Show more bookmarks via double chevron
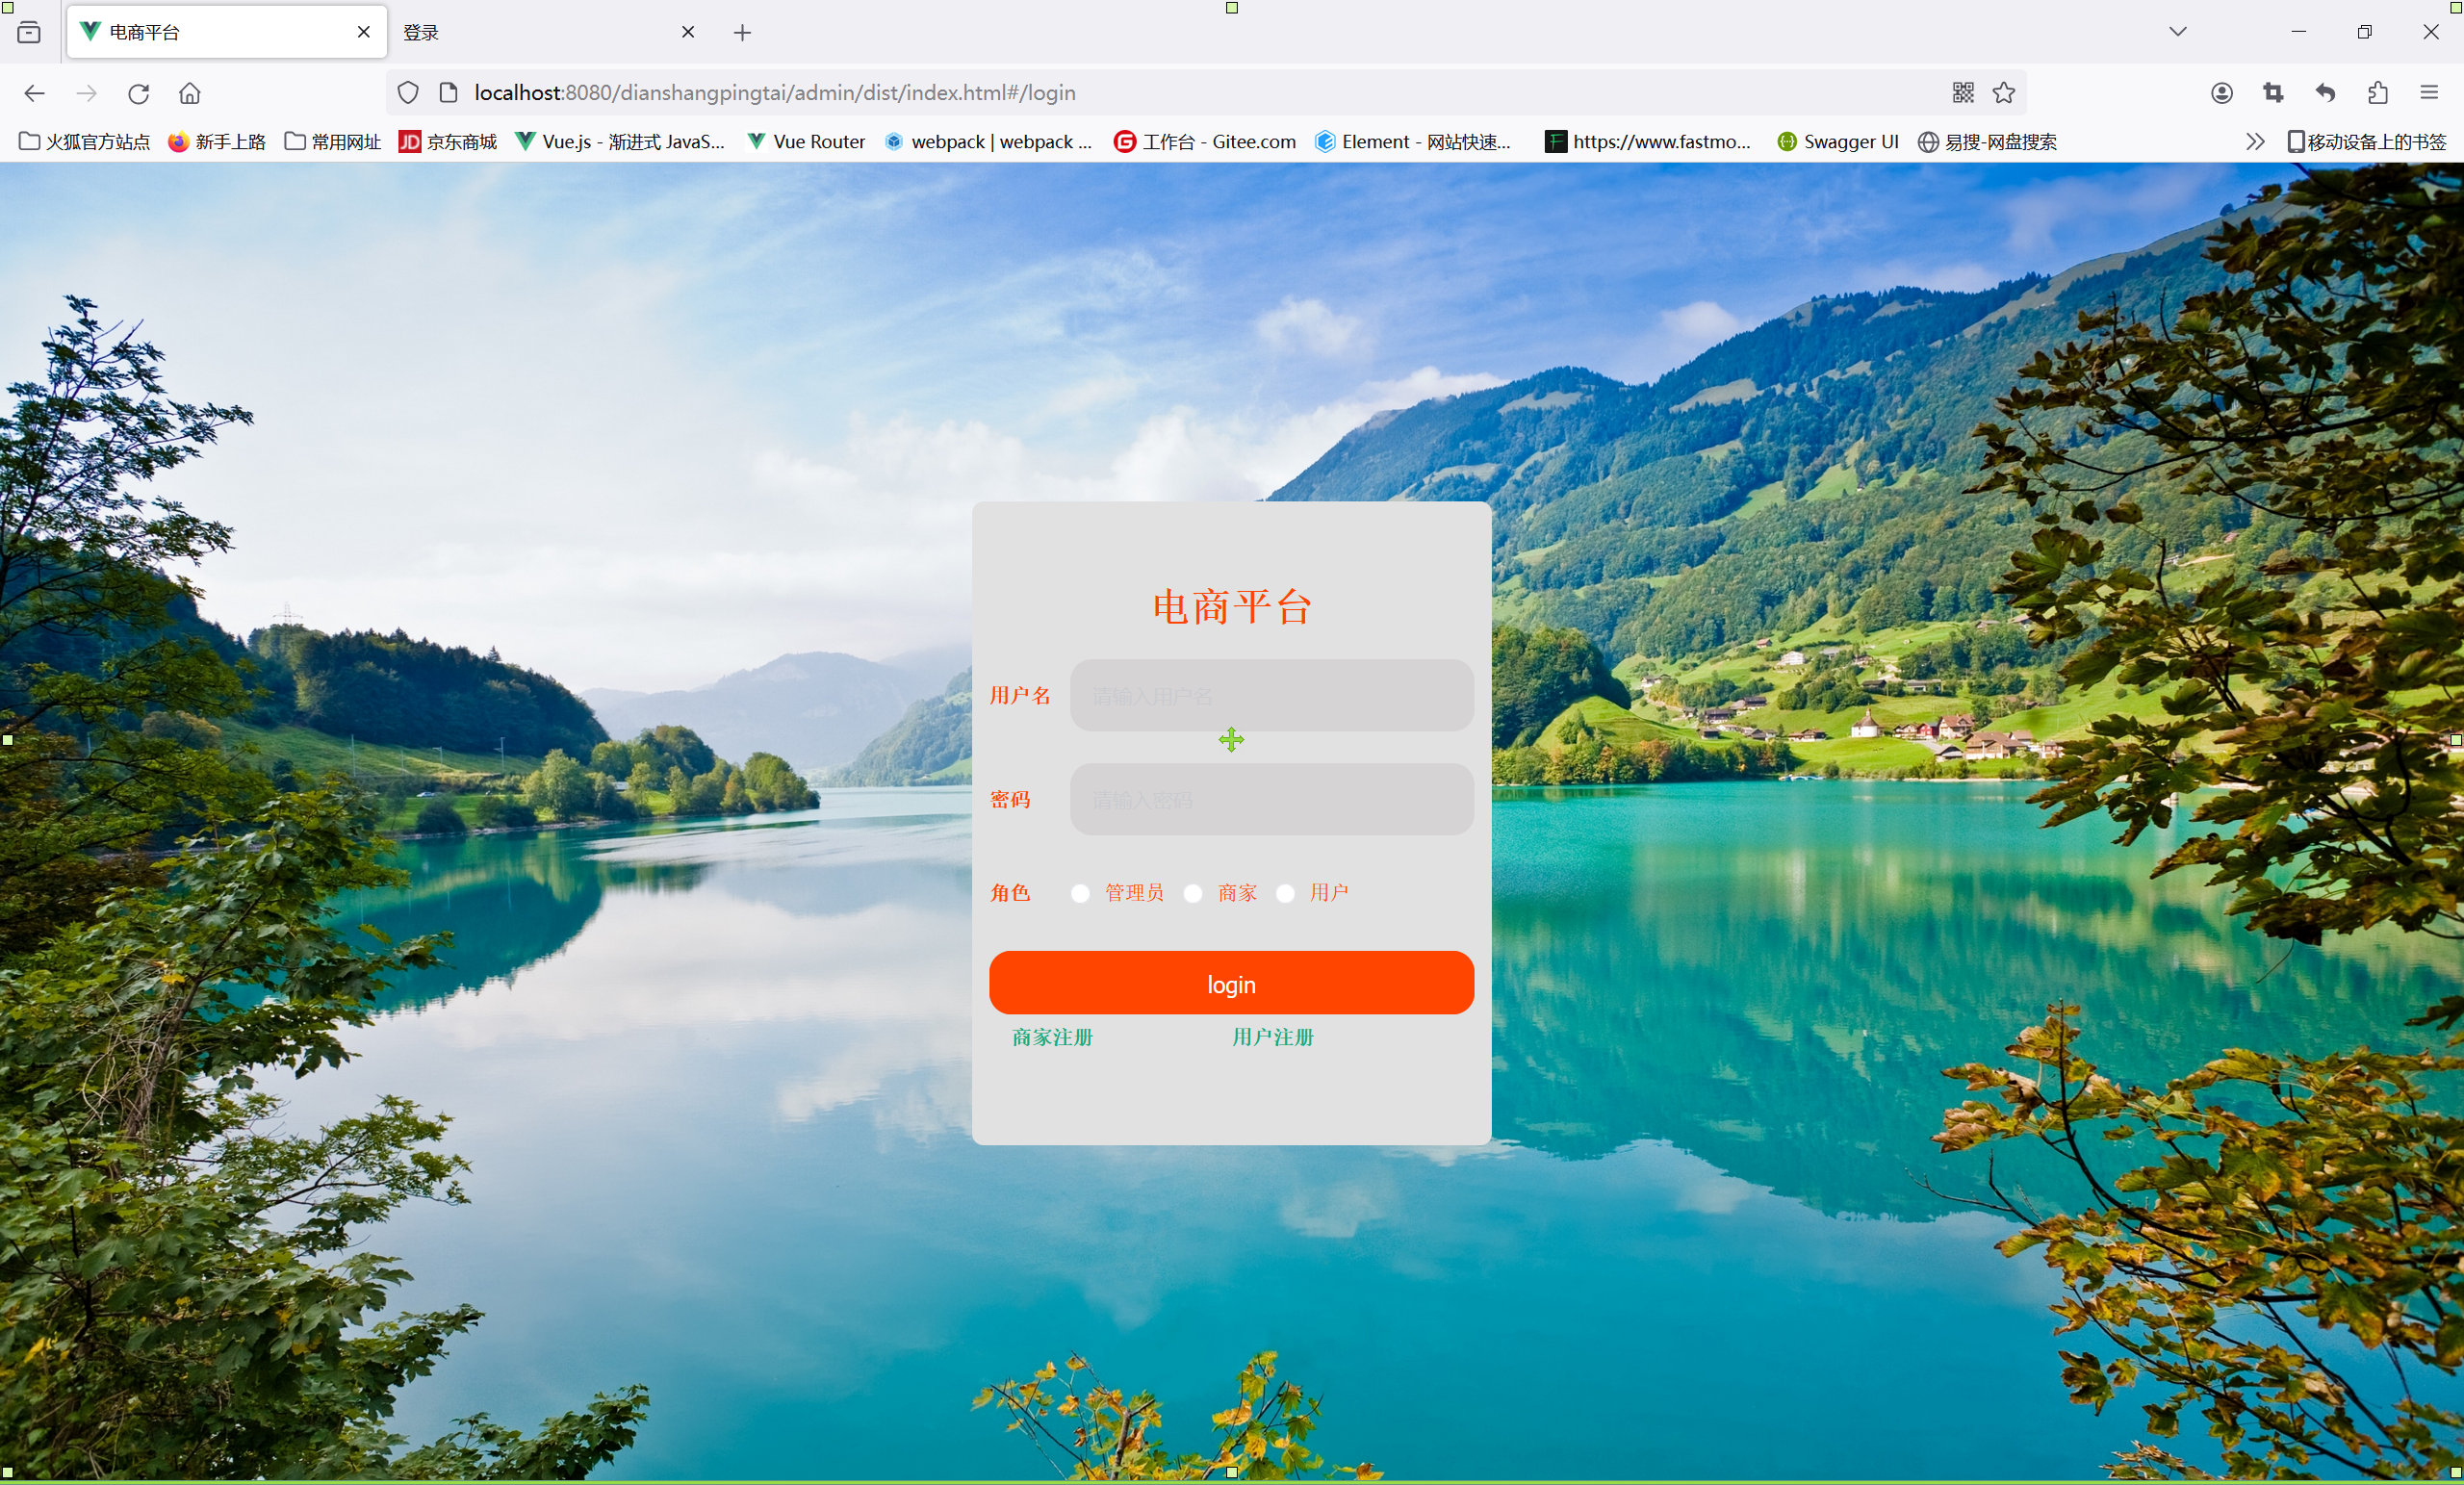The image size is (2464, 1485). point(2255,142)
